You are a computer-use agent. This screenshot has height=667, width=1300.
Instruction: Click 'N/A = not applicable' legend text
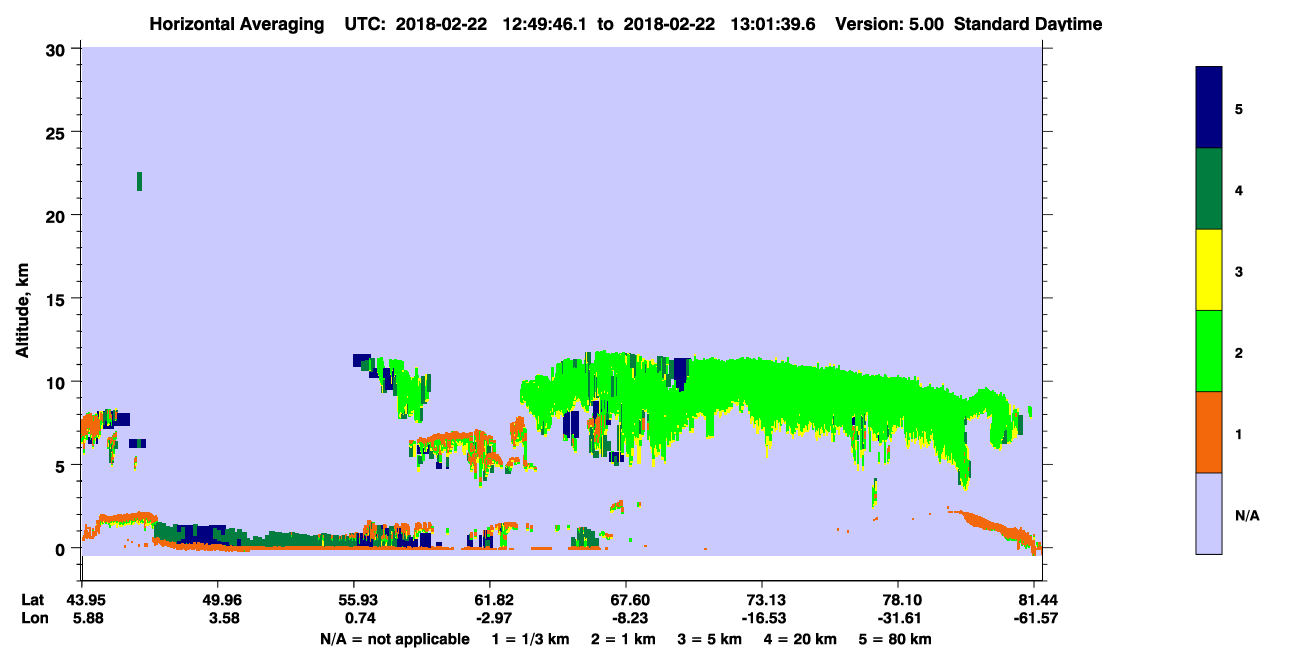[x=395, y=639]
